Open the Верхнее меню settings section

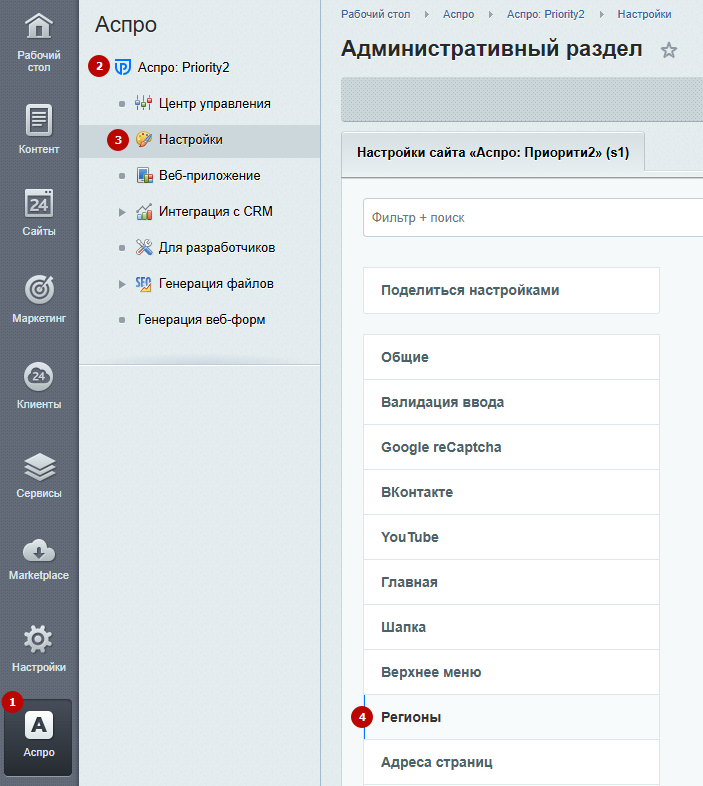pyautogui.click(x=511, y=672)
